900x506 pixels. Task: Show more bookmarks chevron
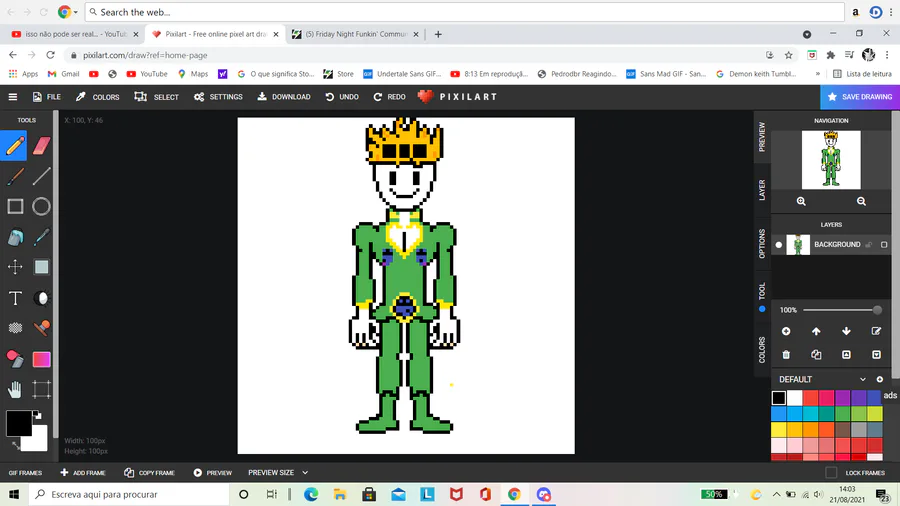click(817, 73)
